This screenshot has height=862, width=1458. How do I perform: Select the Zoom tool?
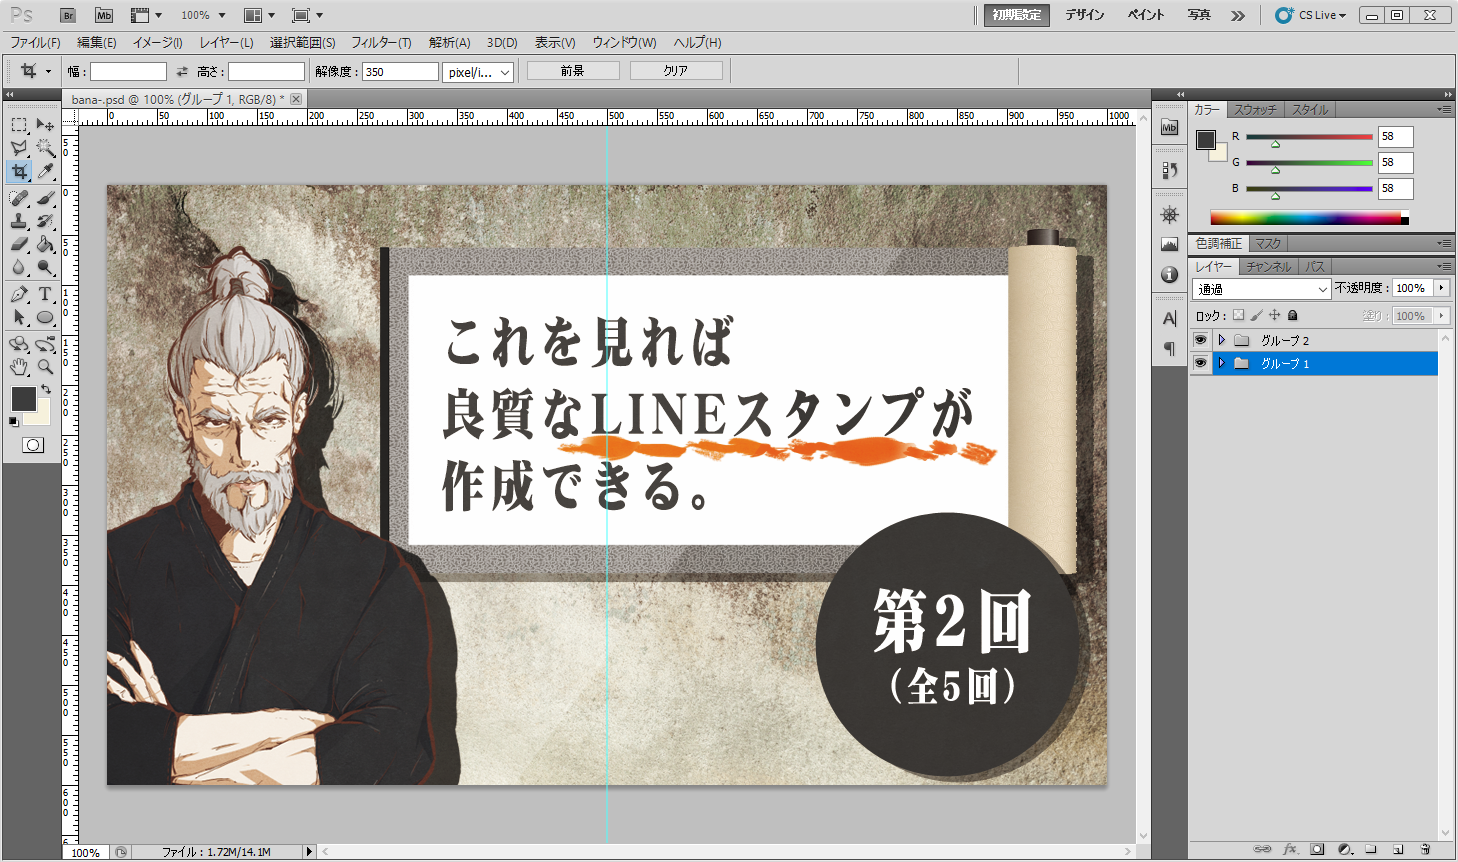tap(45, 367)
